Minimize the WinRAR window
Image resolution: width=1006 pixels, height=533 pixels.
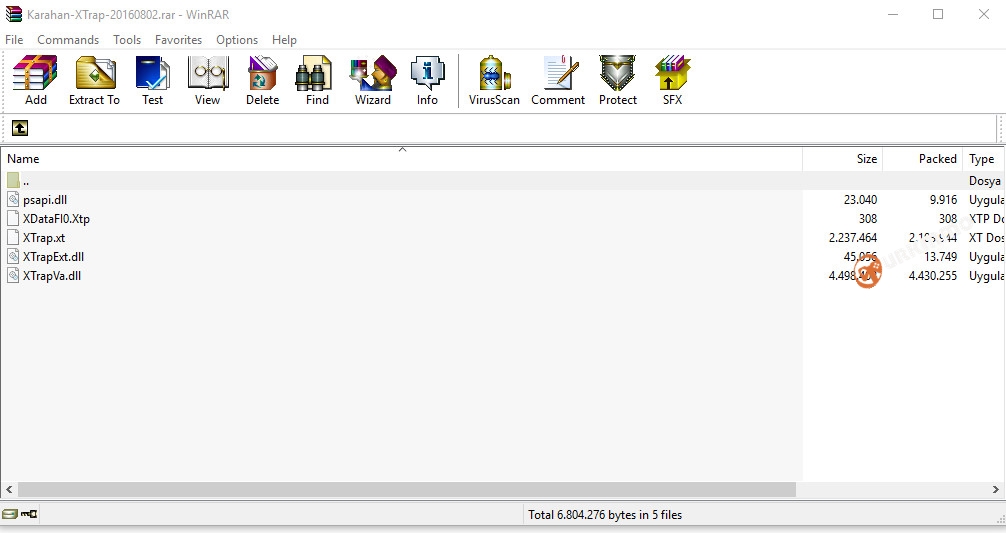pos(892,14)
